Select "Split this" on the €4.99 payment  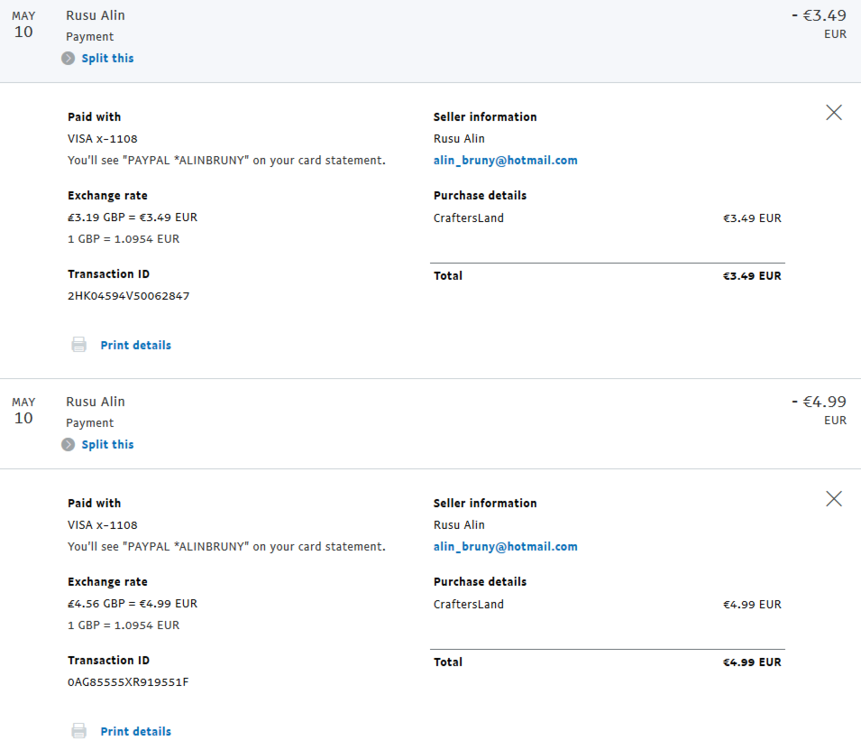[x=107, y=444]
